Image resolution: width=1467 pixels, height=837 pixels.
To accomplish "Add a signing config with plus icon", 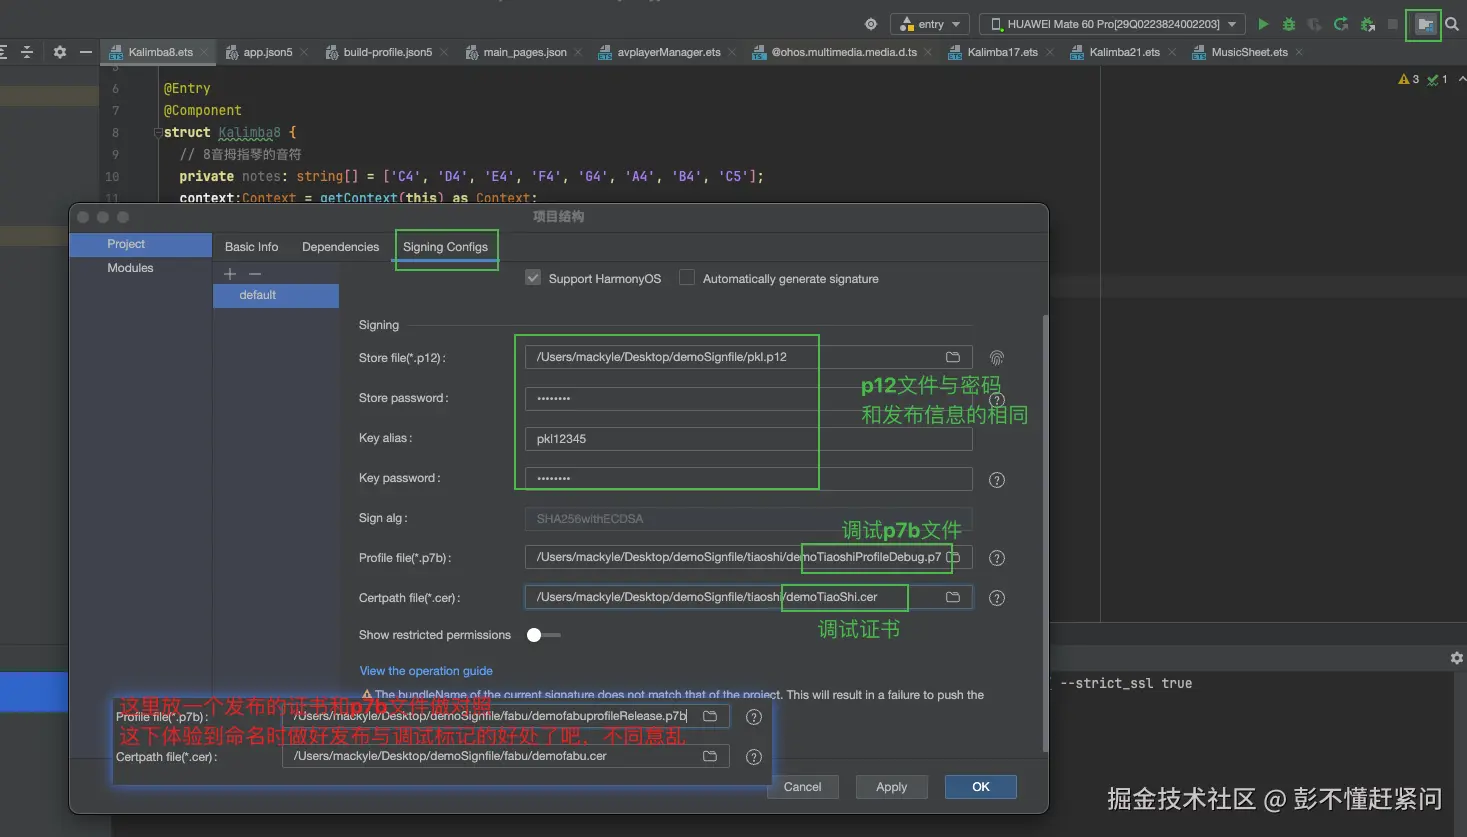I will click(230, 274).
